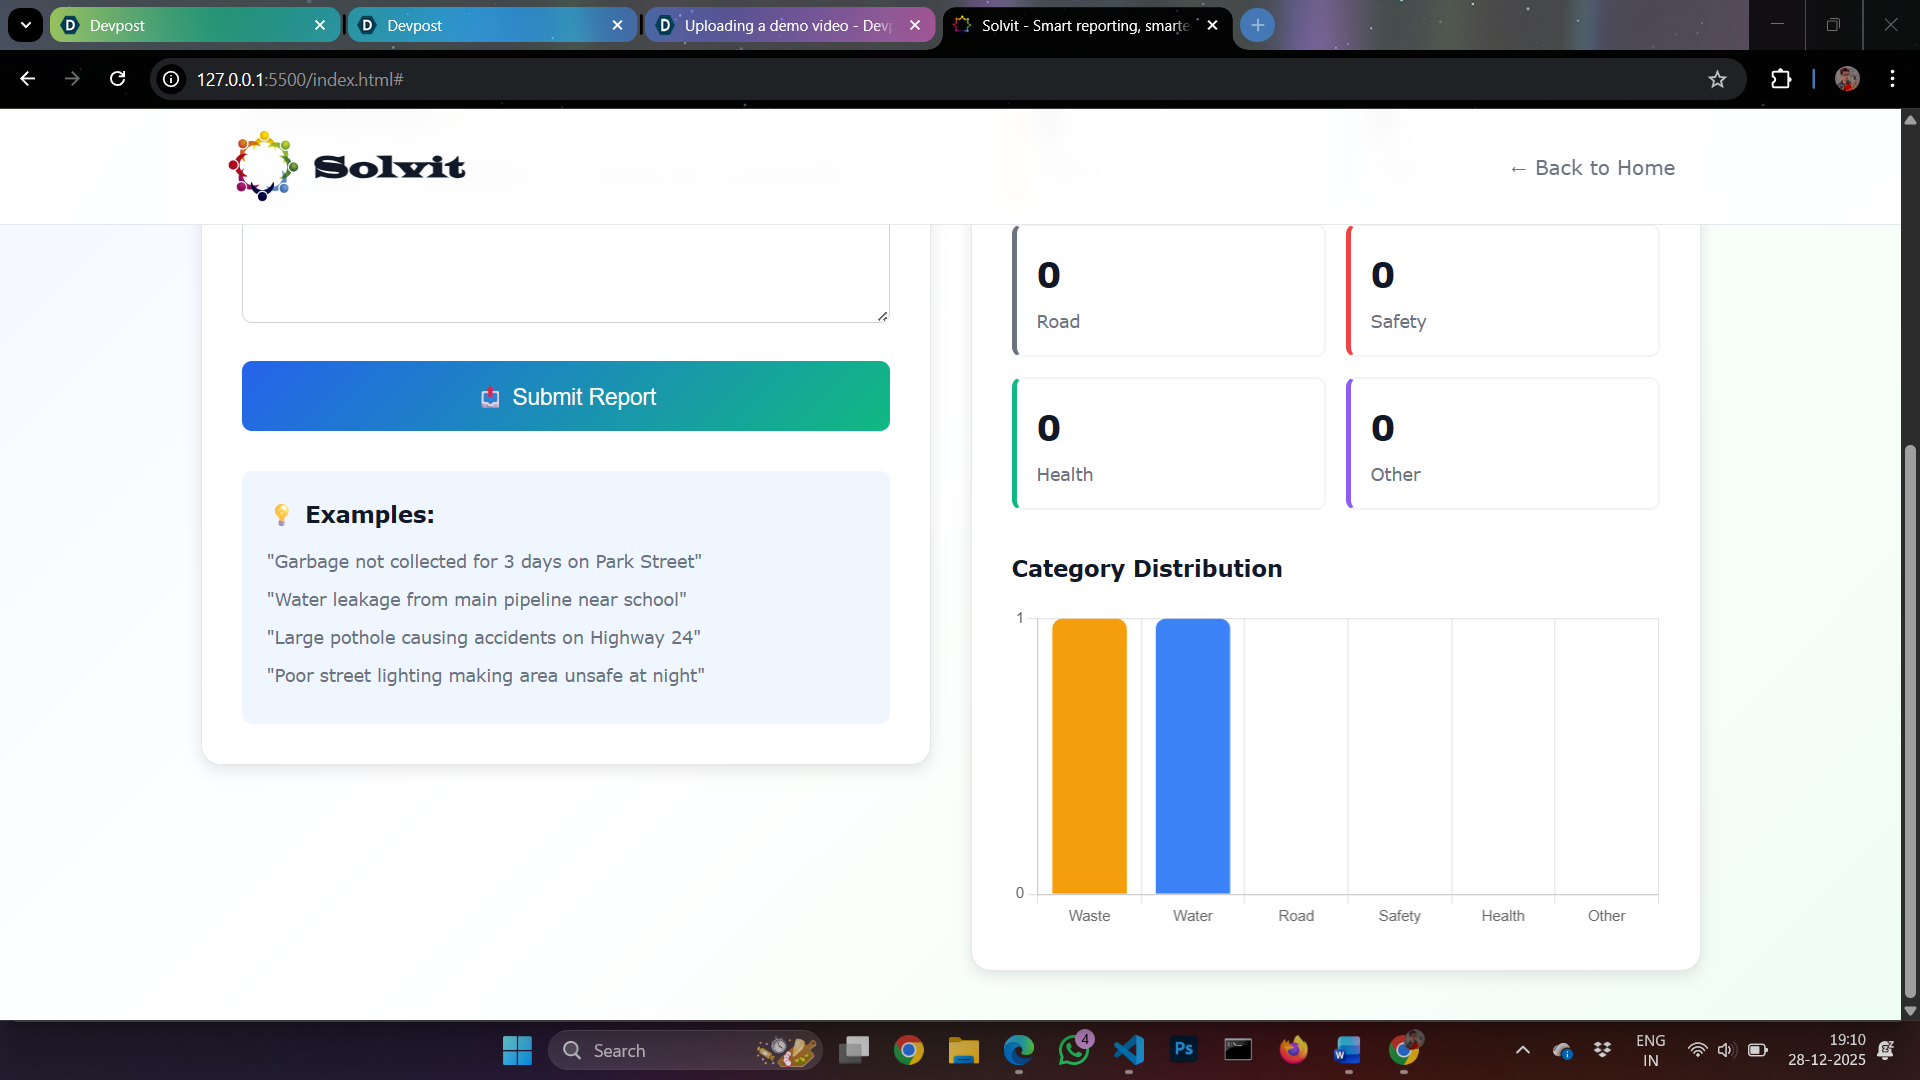Switch to first Devpost tab

tap(194, 25)
